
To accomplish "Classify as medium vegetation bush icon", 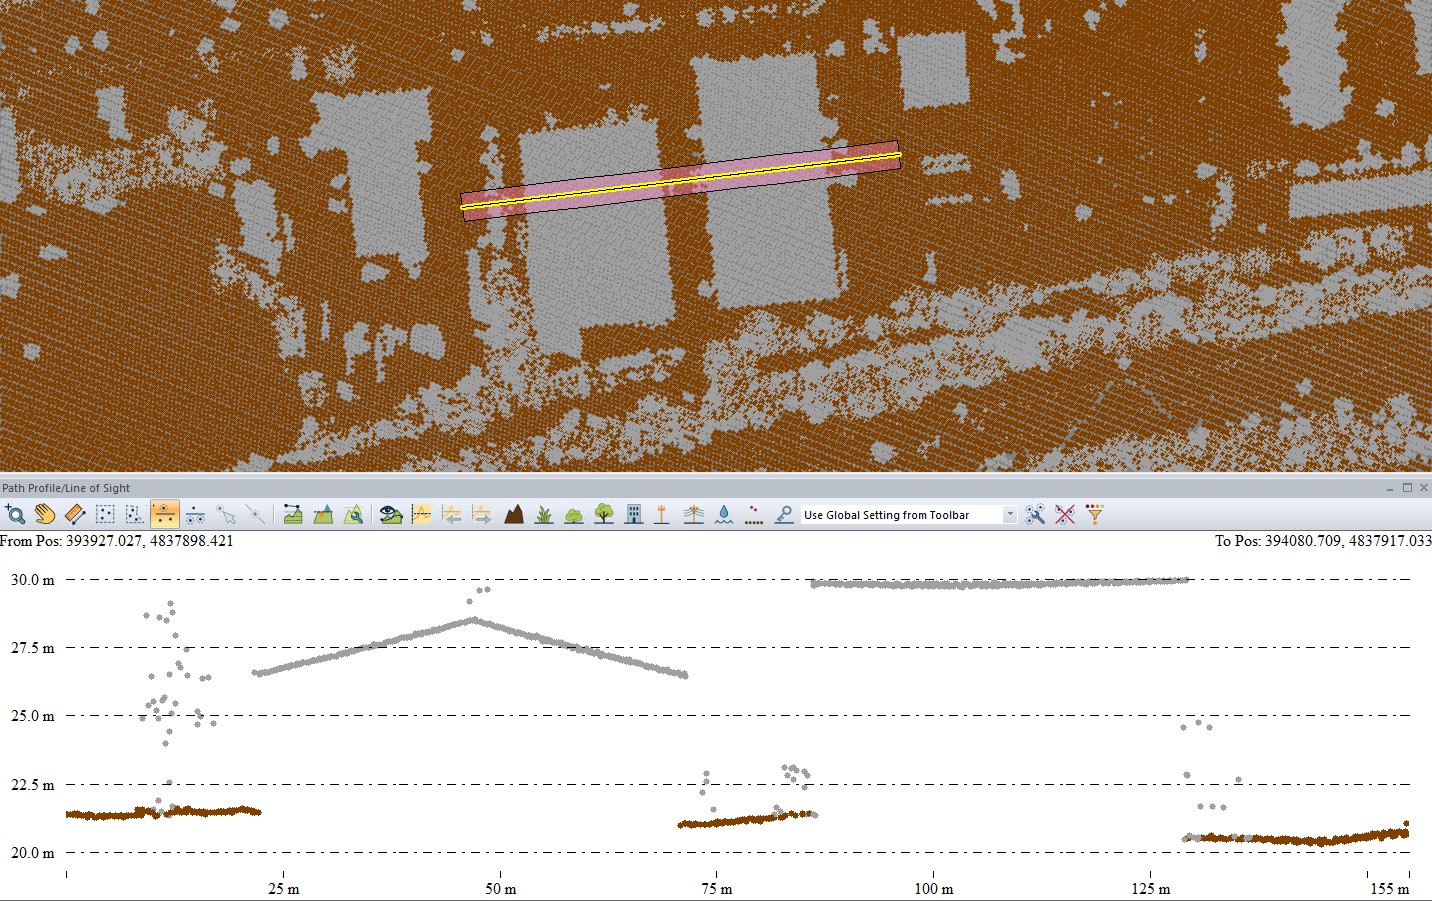I will pos(574,514).
